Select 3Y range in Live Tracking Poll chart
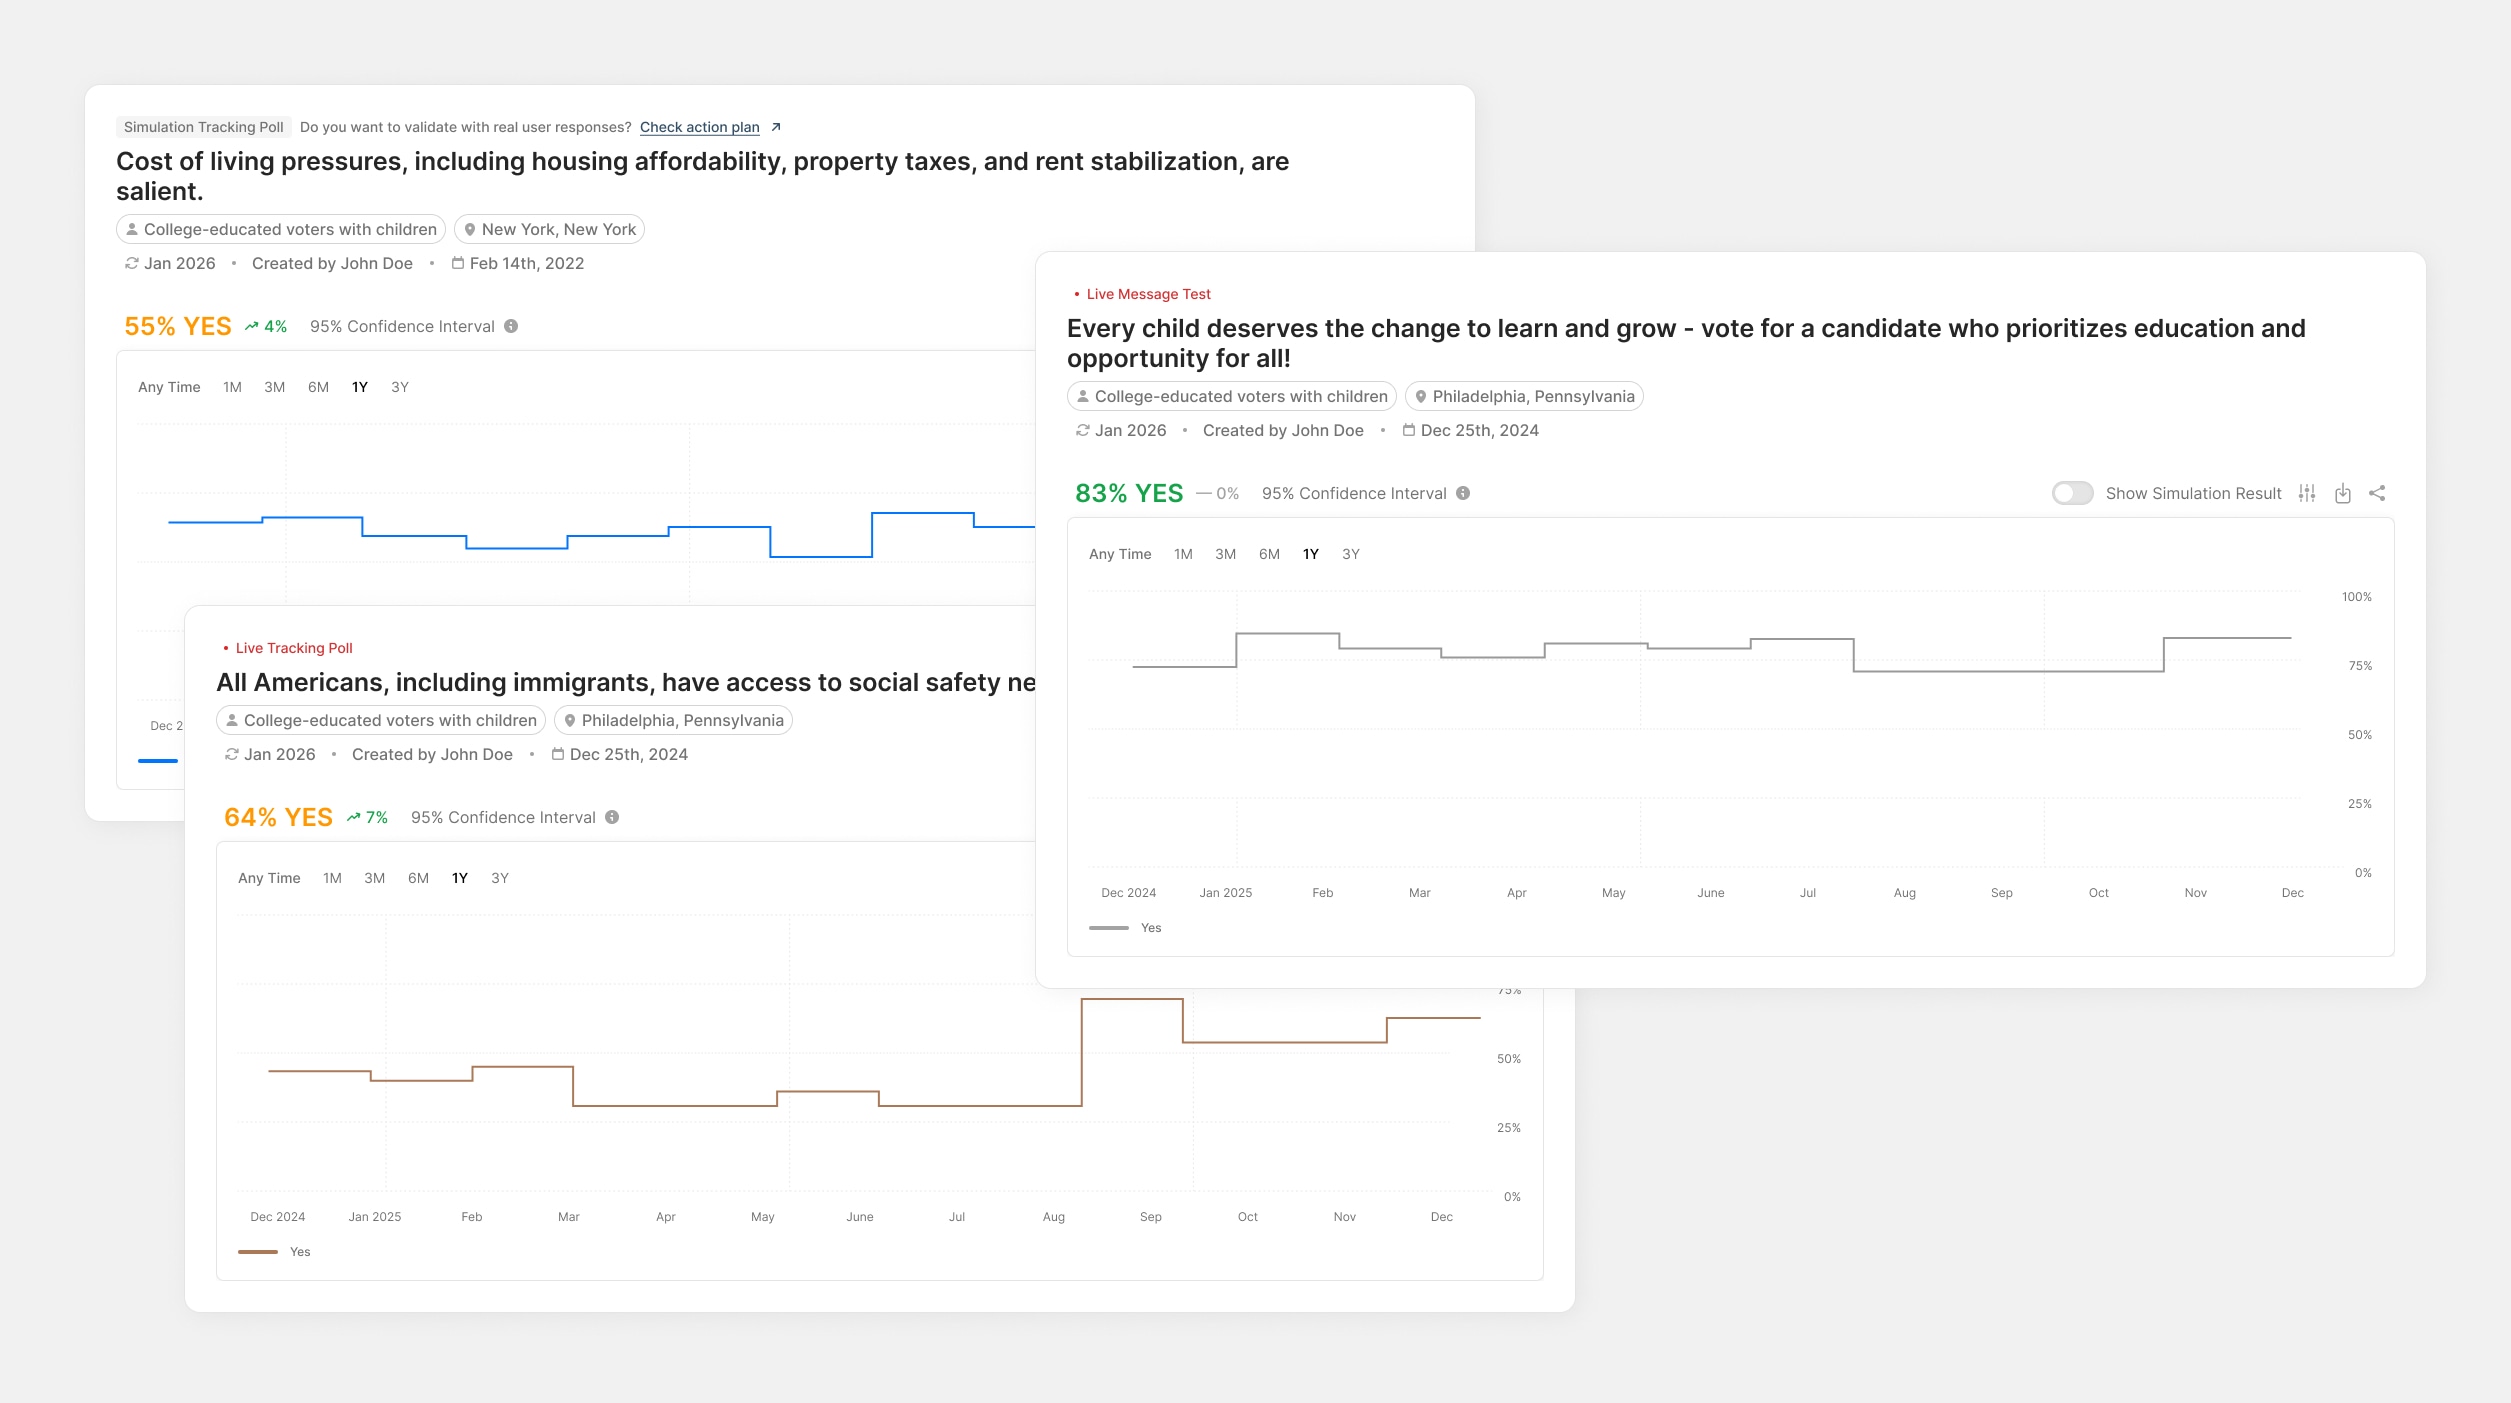This screenshot has height=1403, width=2511. click(500, 878)
